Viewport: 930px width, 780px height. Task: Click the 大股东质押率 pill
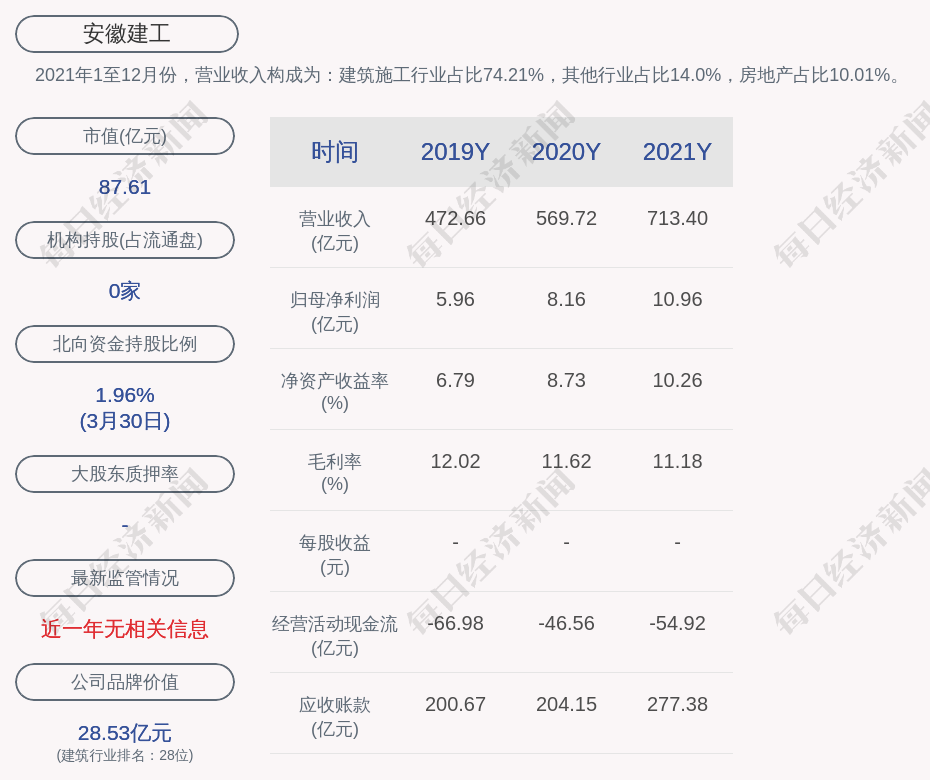pyautogui.click(x=125, y=474)
